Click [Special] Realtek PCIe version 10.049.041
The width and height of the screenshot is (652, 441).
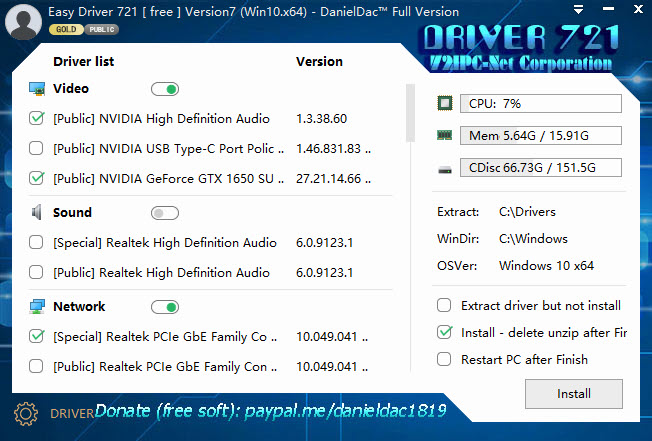(332, 337)
